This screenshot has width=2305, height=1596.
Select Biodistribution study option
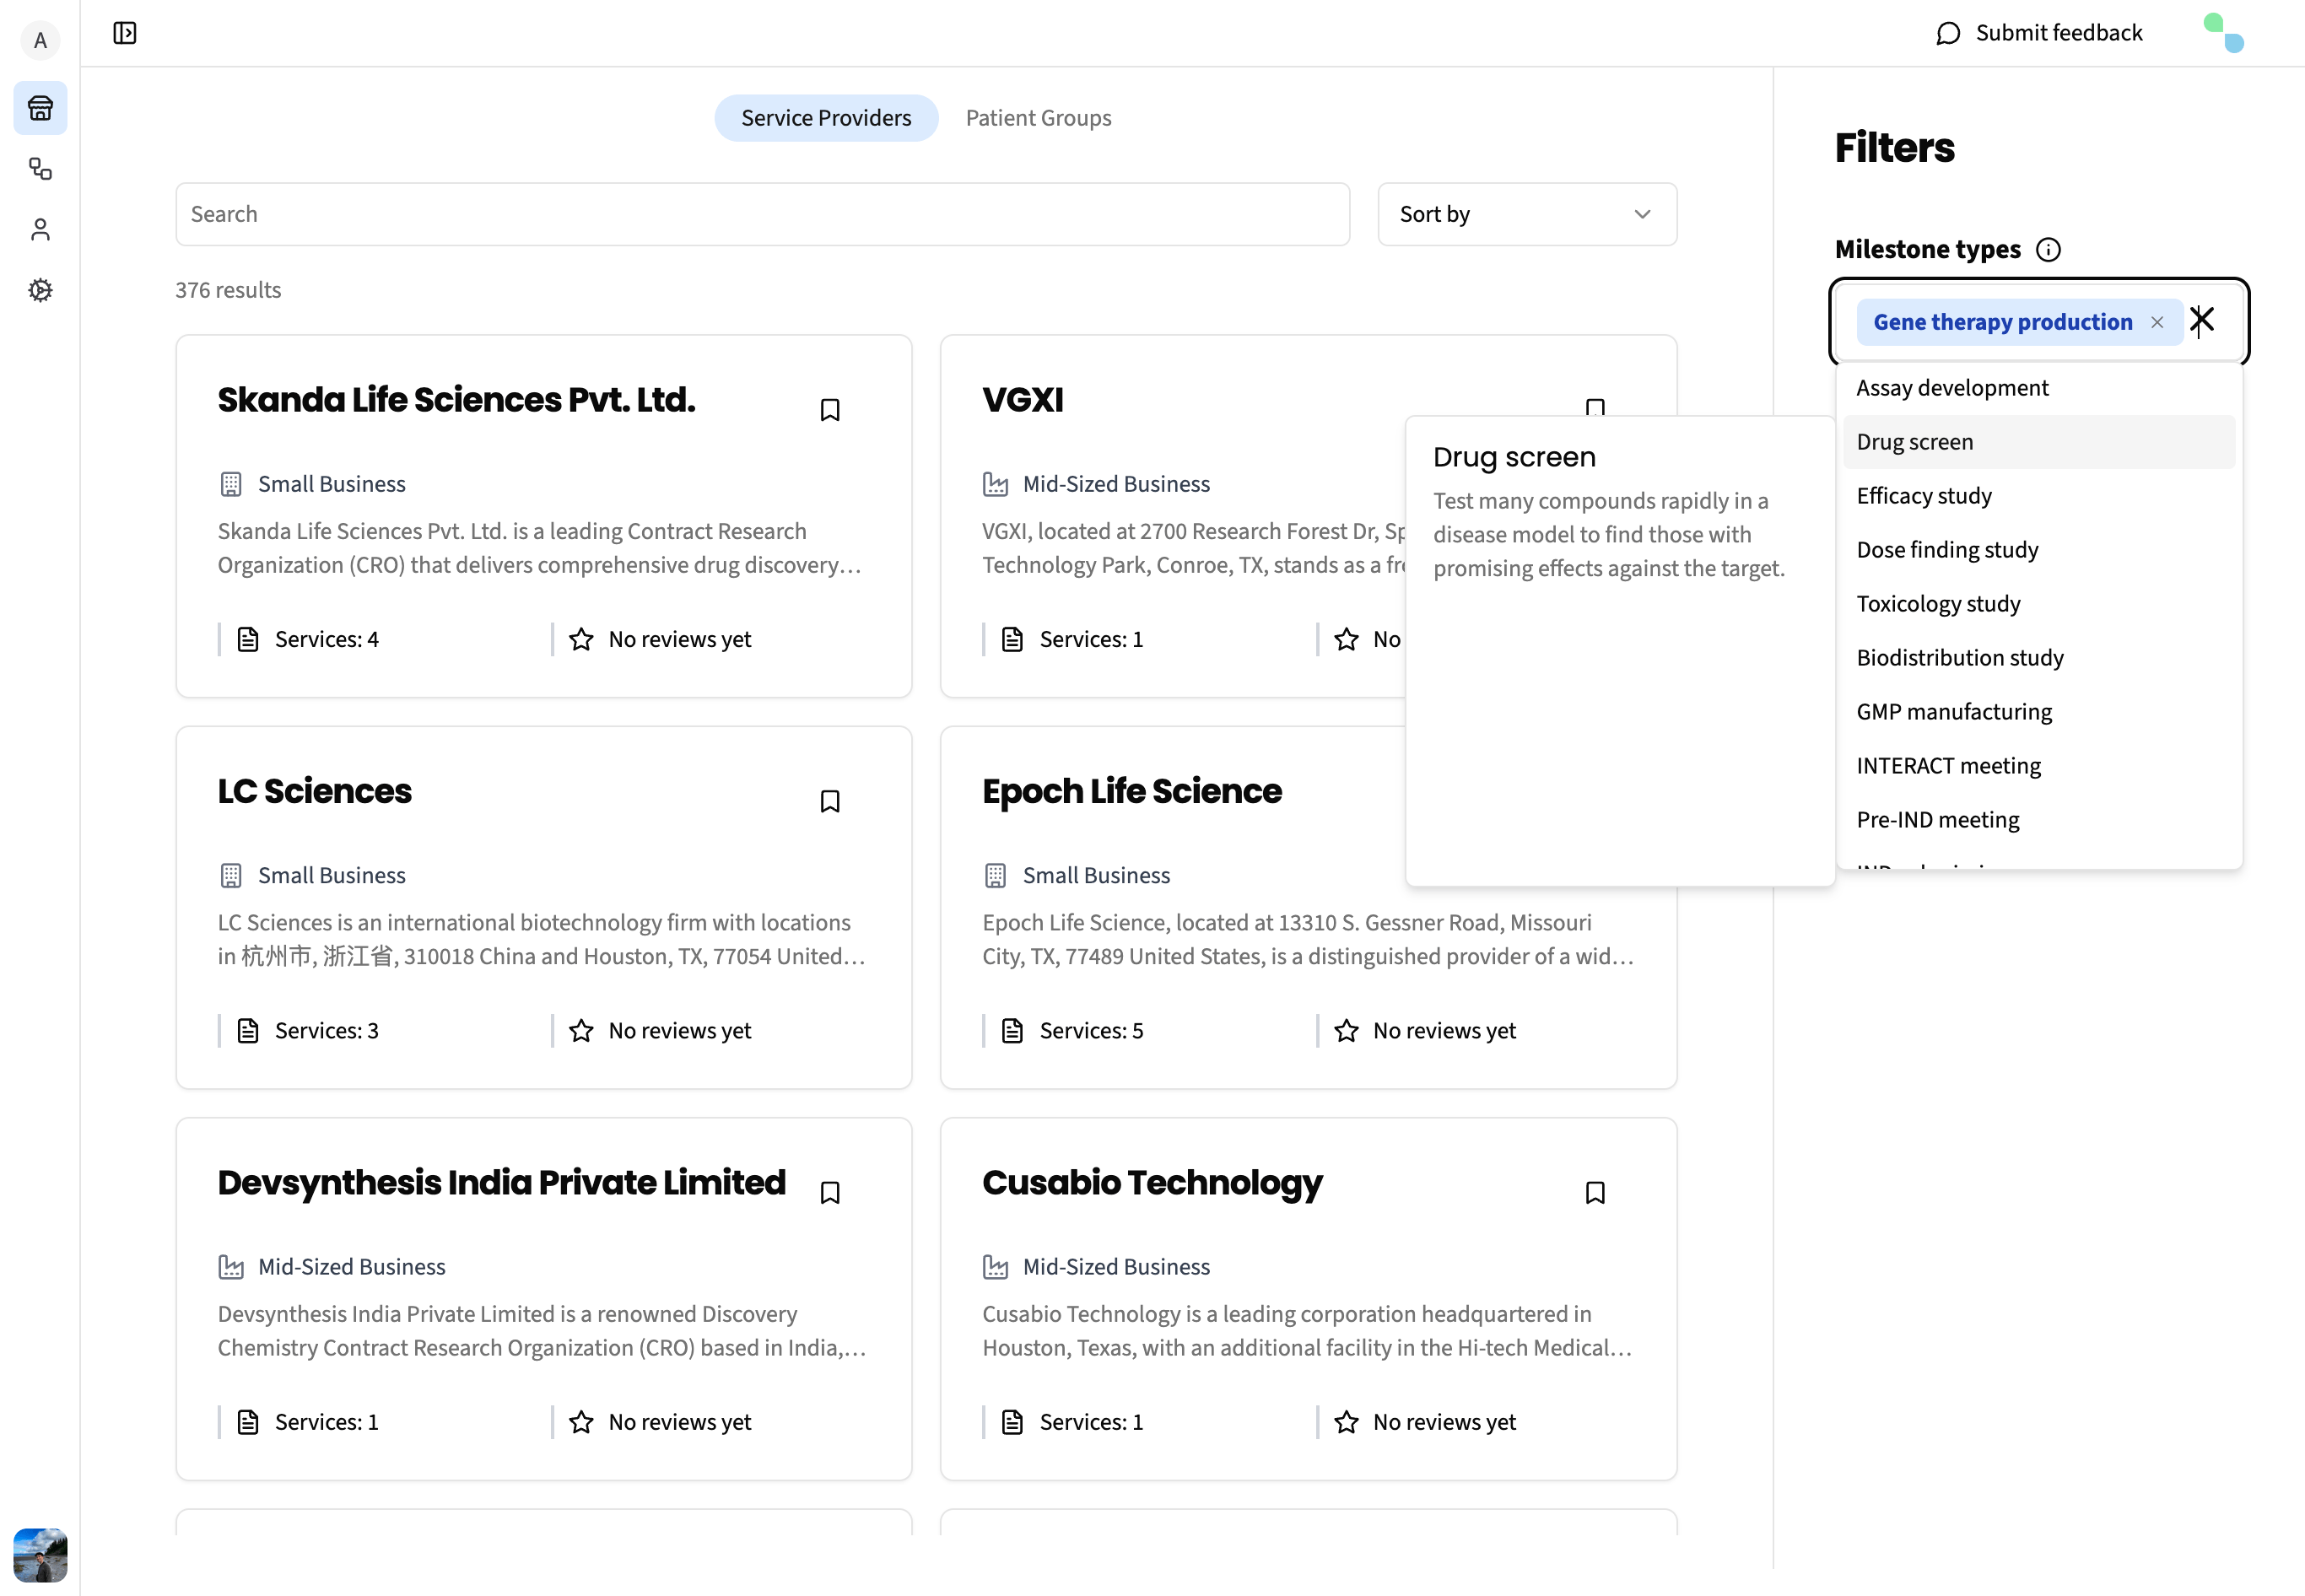2038,658
